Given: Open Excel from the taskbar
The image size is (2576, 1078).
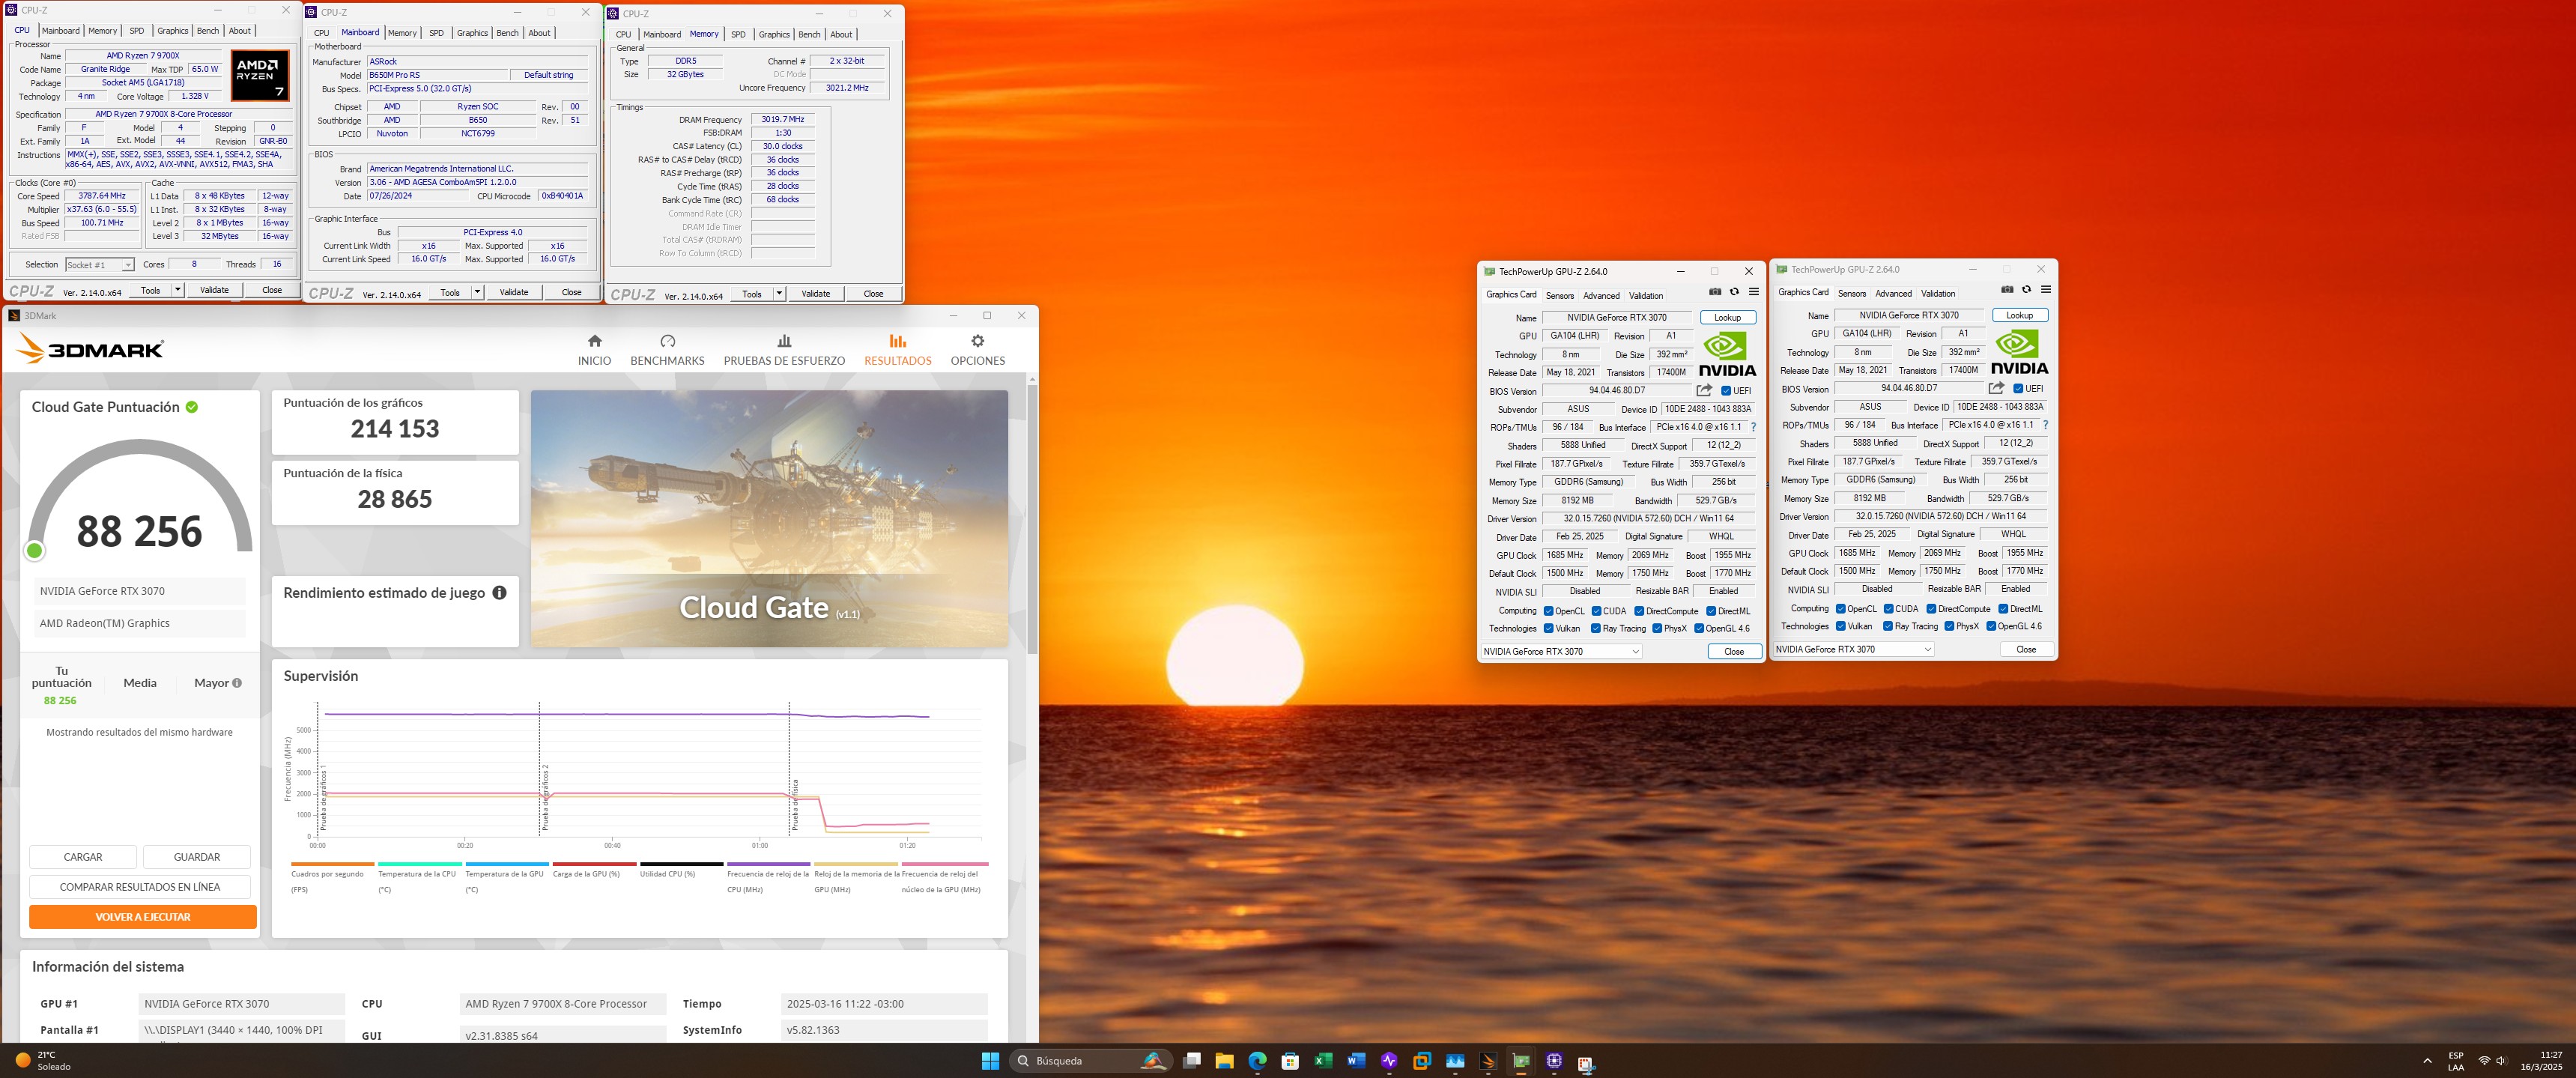Looking at the screenshot, I should coord(1323,1061).
